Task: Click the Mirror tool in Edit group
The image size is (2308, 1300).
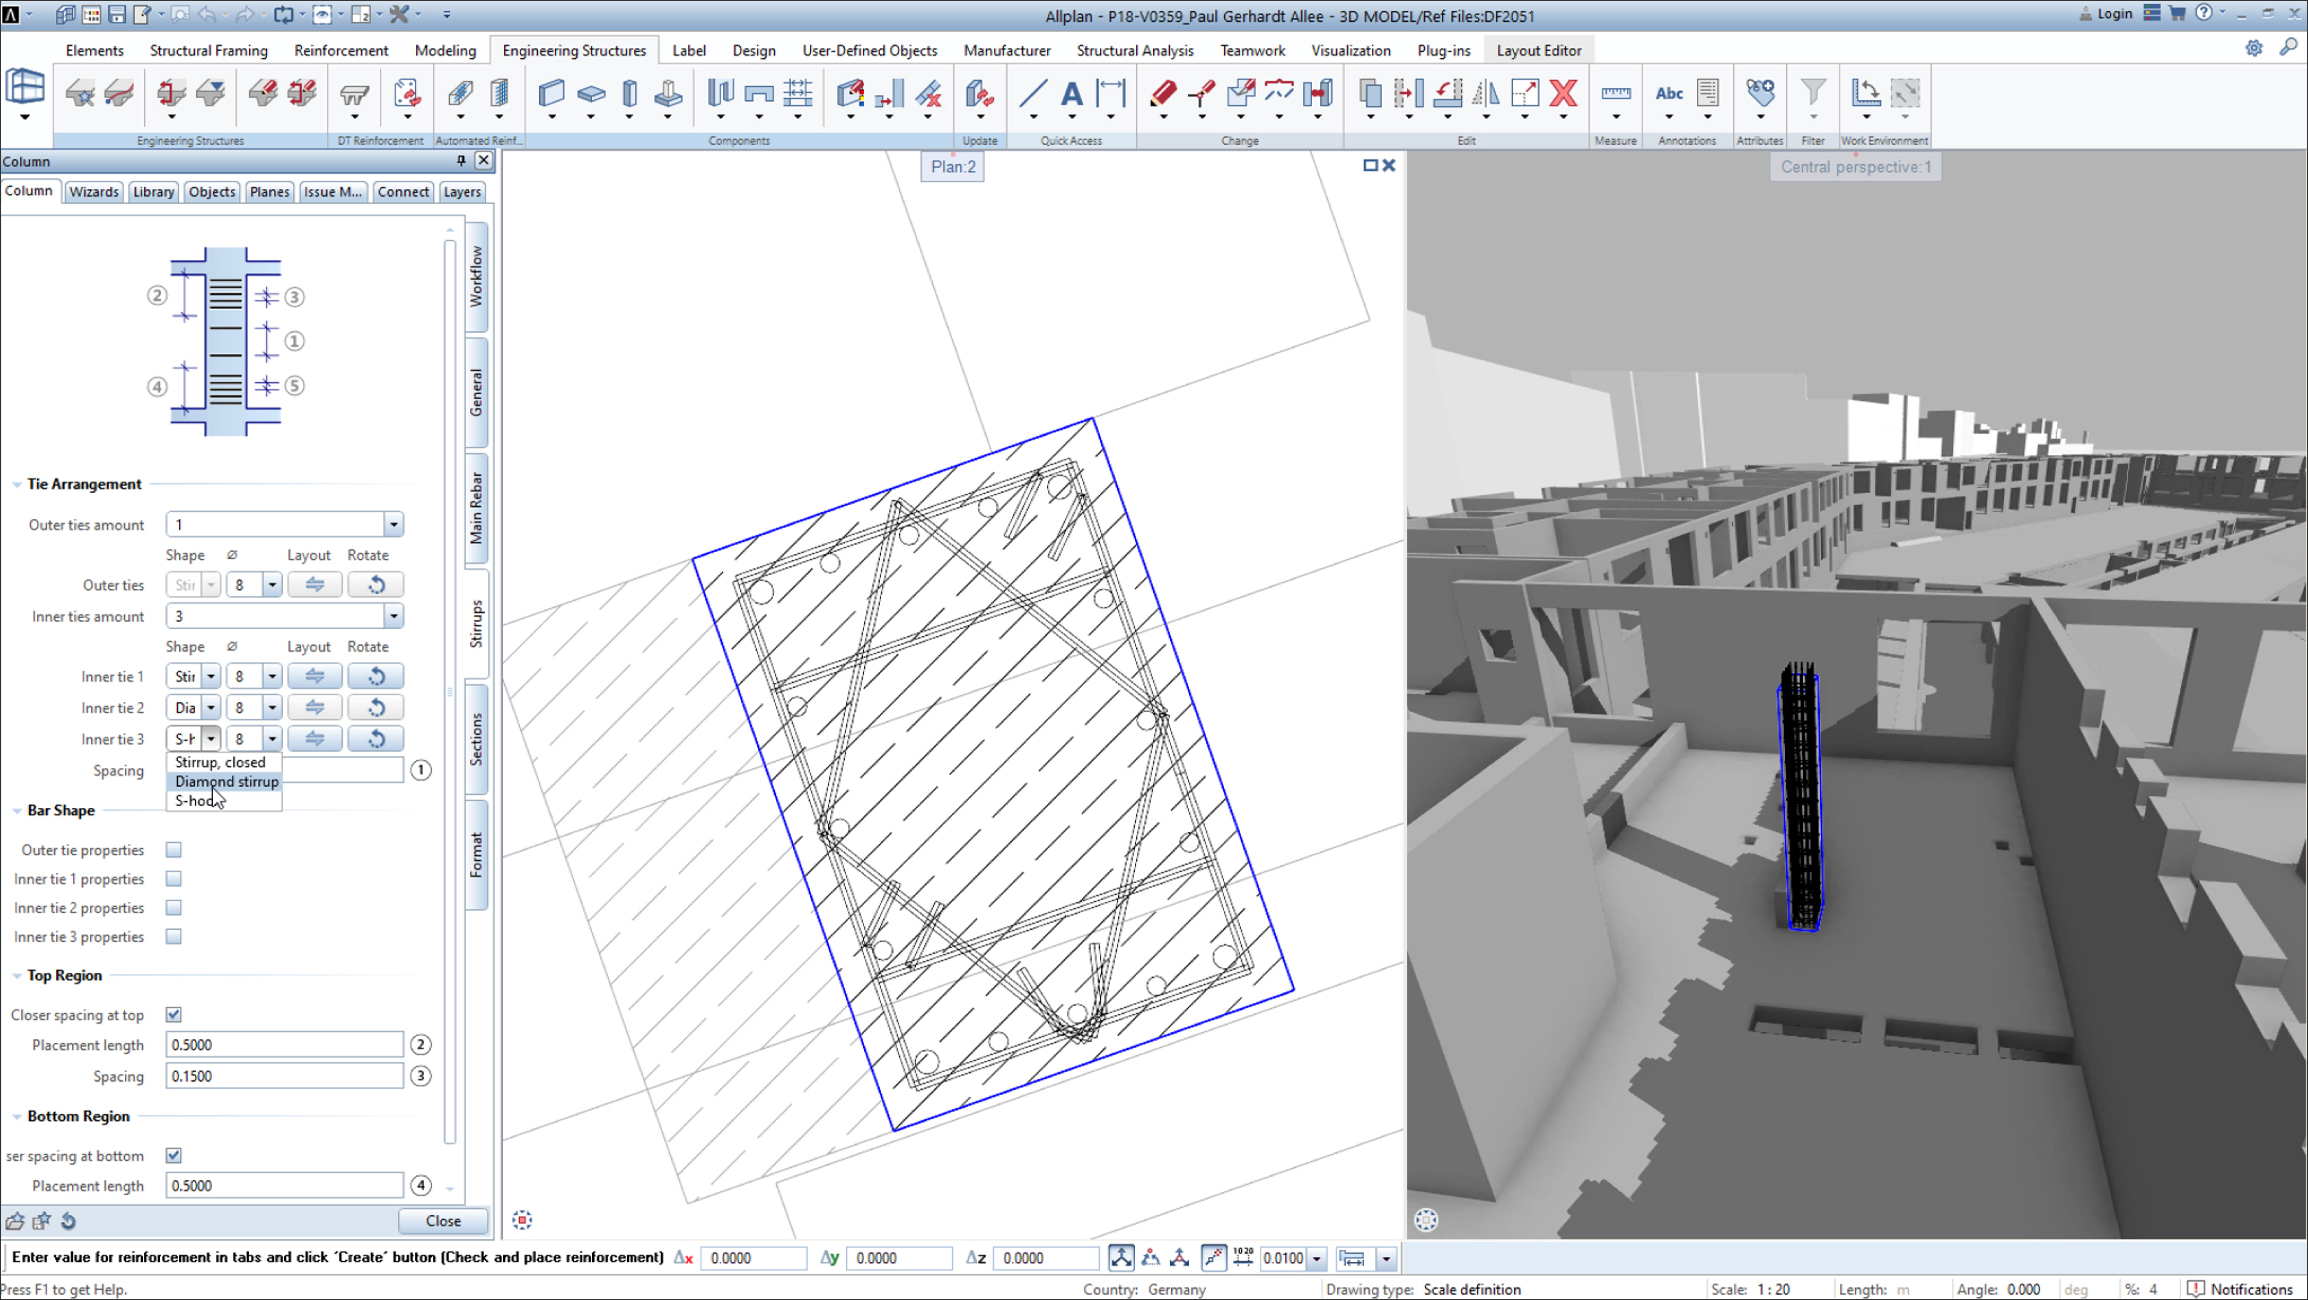Action: (1486, 94)
